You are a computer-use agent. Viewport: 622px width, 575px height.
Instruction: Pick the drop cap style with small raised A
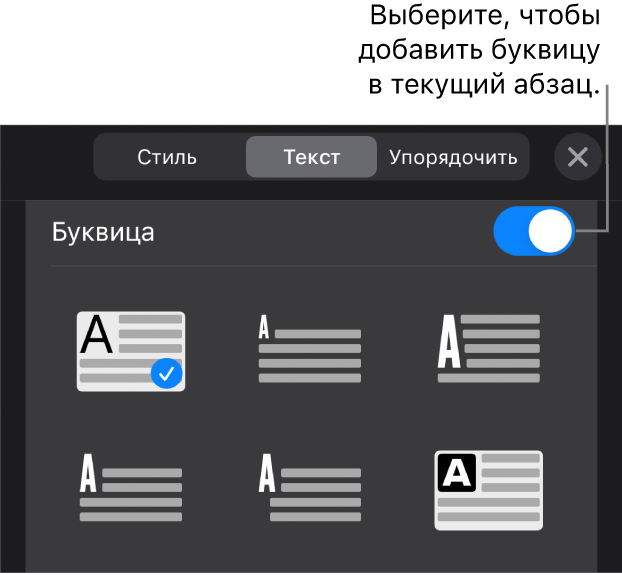pyautogui.click(x=310, y=348)
